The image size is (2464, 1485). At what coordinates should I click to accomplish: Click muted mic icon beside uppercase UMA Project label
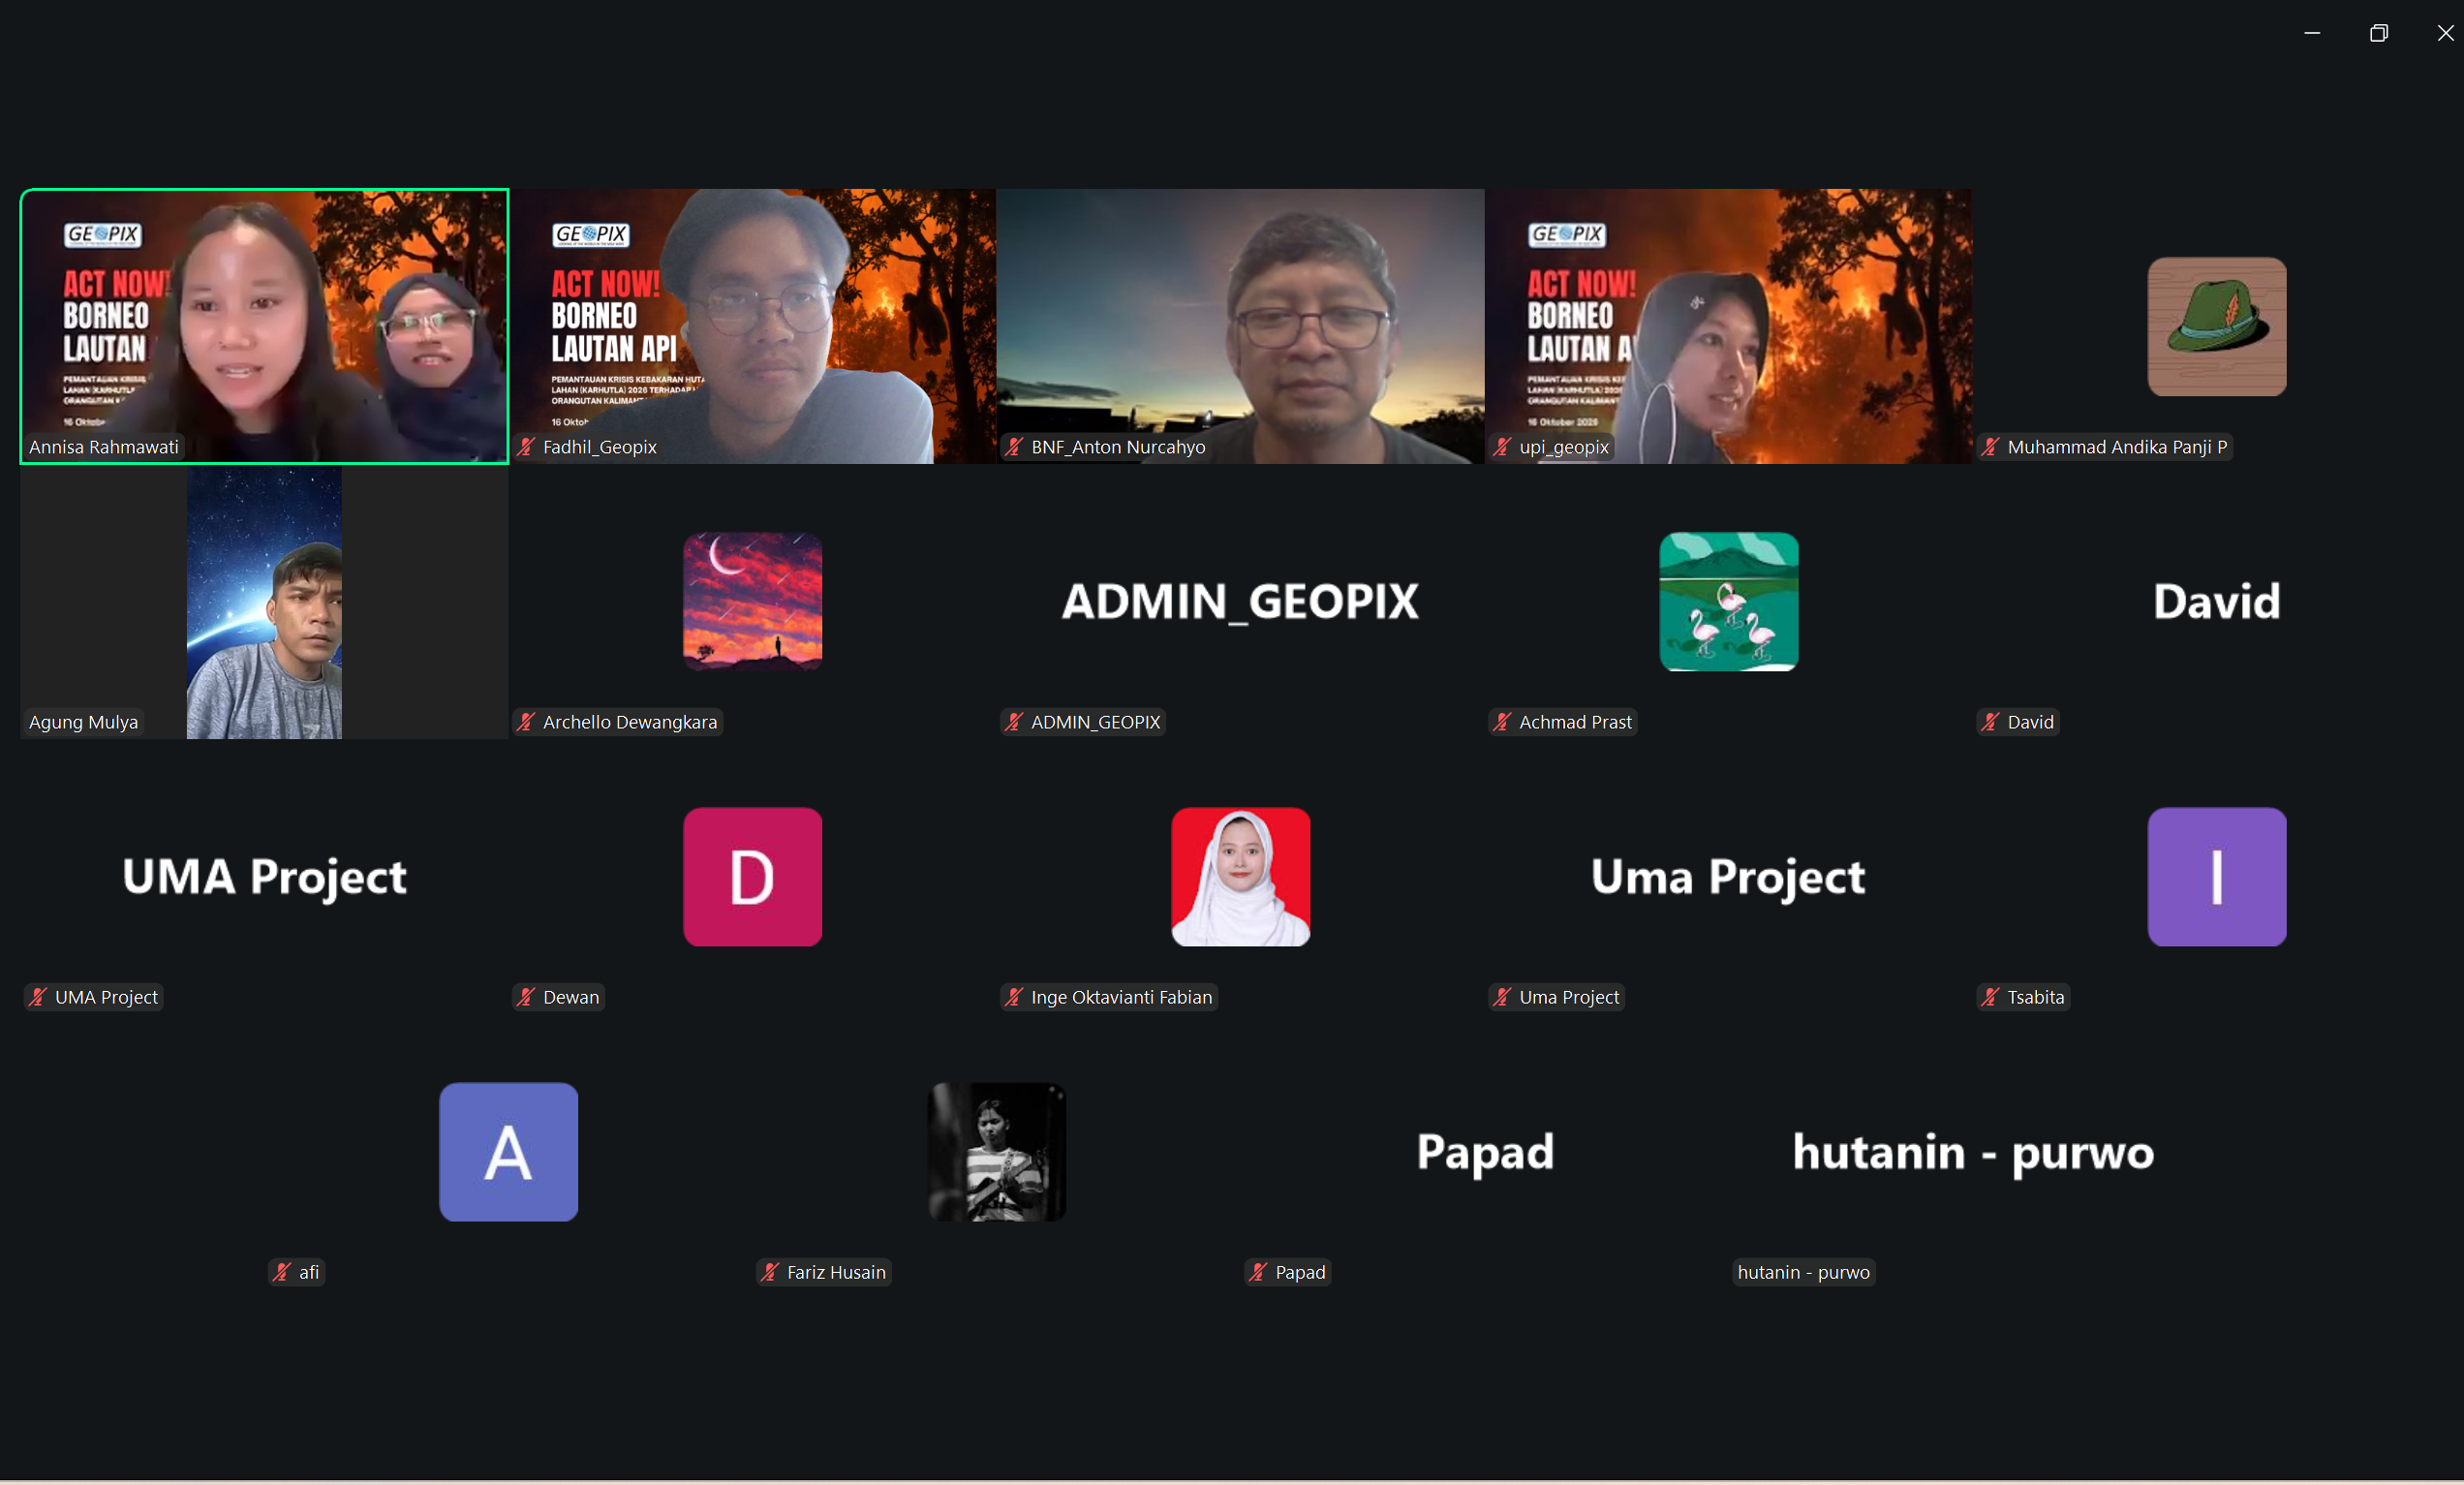pyautogui.click(x=38, y=997)
